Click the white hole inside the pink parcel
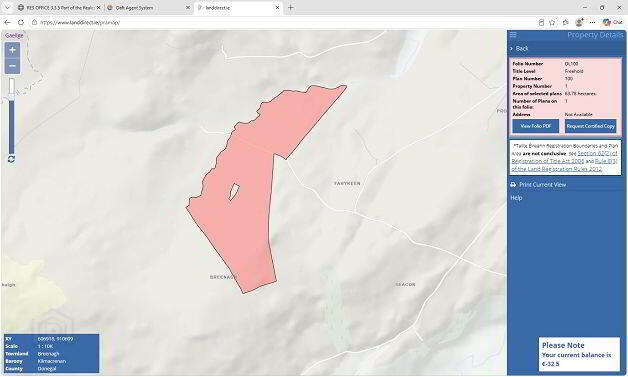The width and height of the screenshot is (628, 377). 234,192
